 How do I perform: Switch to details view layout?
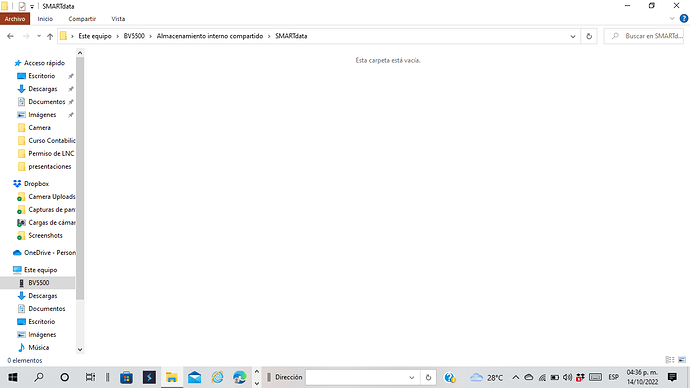670,360
